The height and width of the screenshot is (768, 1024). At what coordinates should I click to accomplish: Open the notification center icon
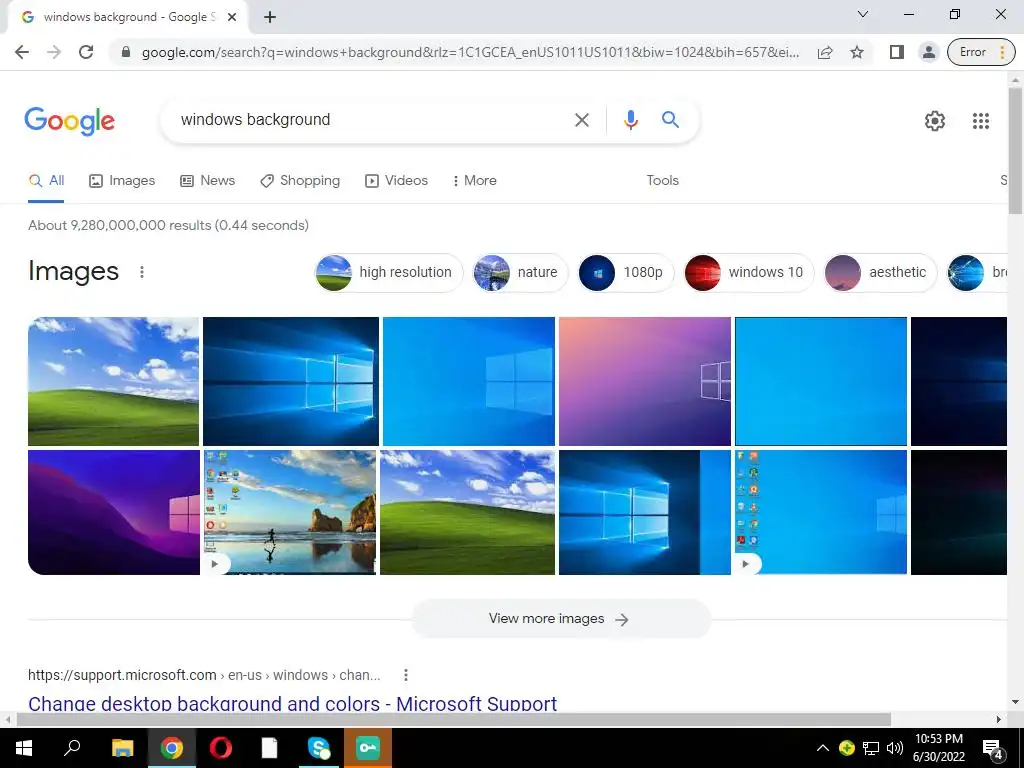993,749
